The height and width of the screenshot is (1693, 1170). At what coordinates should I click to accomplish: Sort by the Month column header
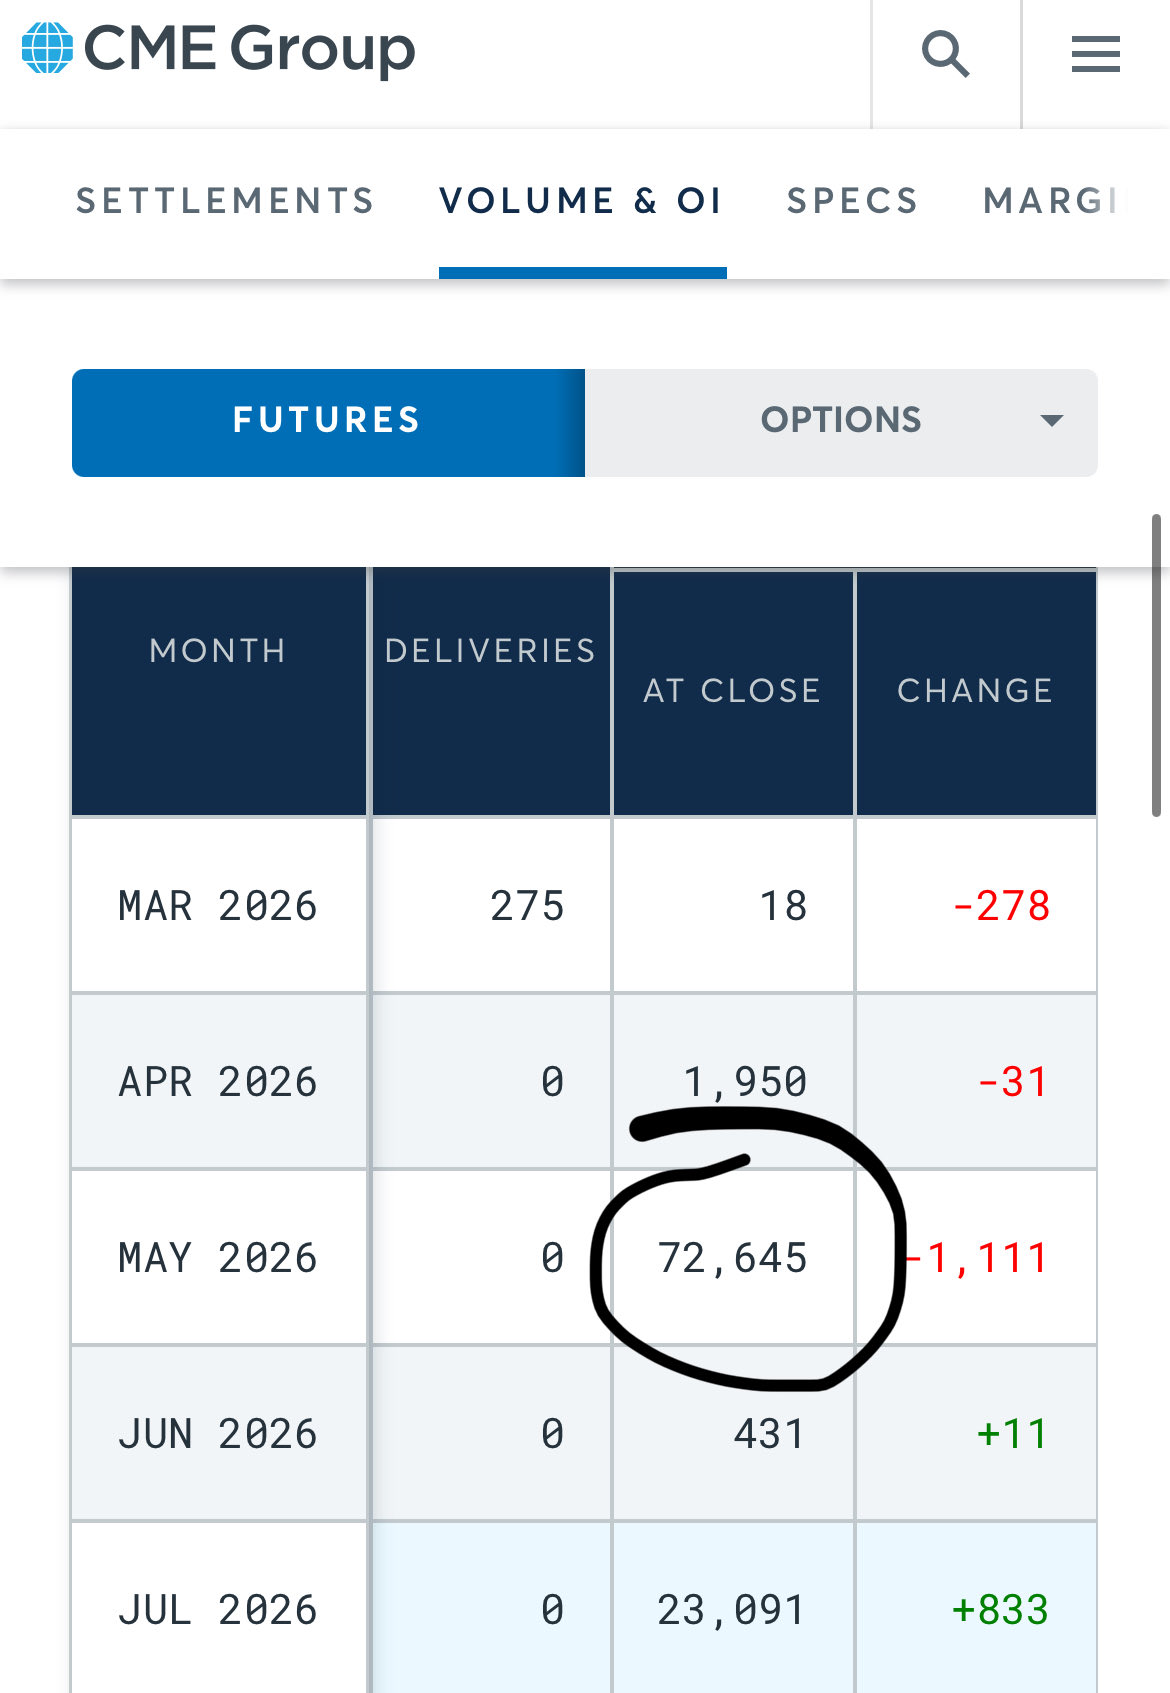(218, 651)
